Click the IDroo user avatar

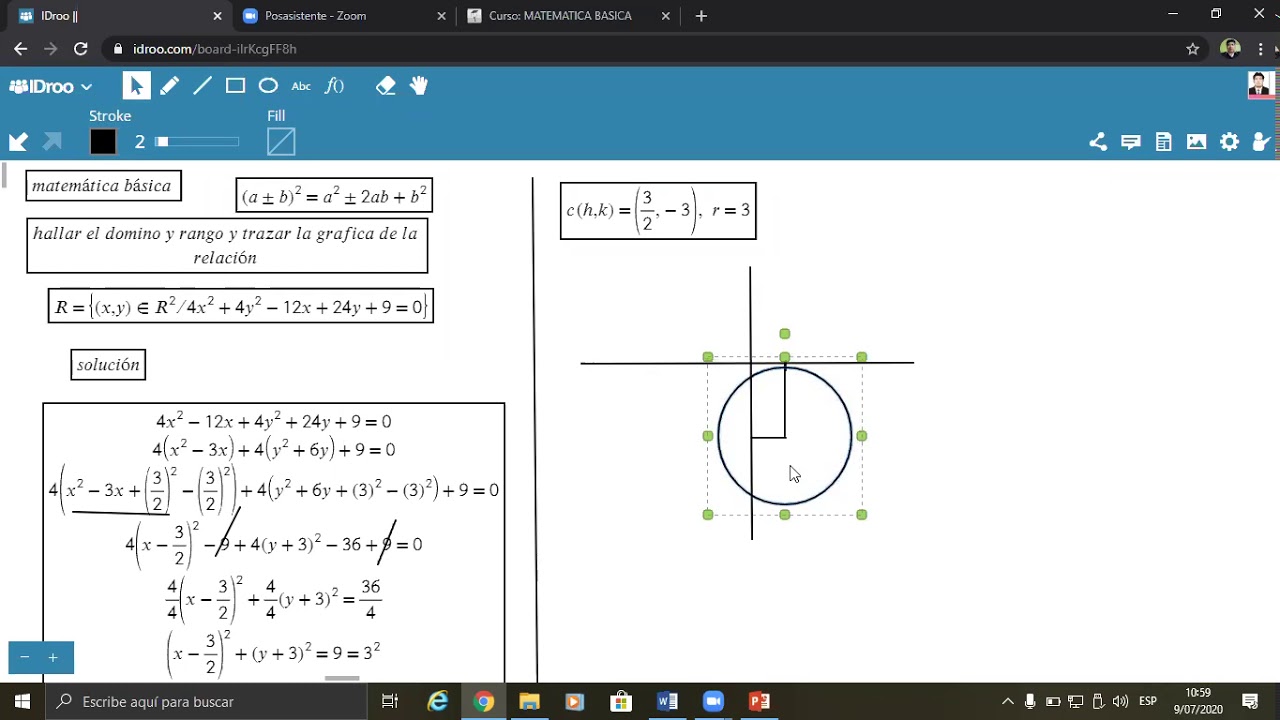pyautogui.click(x=1261, y=85)
